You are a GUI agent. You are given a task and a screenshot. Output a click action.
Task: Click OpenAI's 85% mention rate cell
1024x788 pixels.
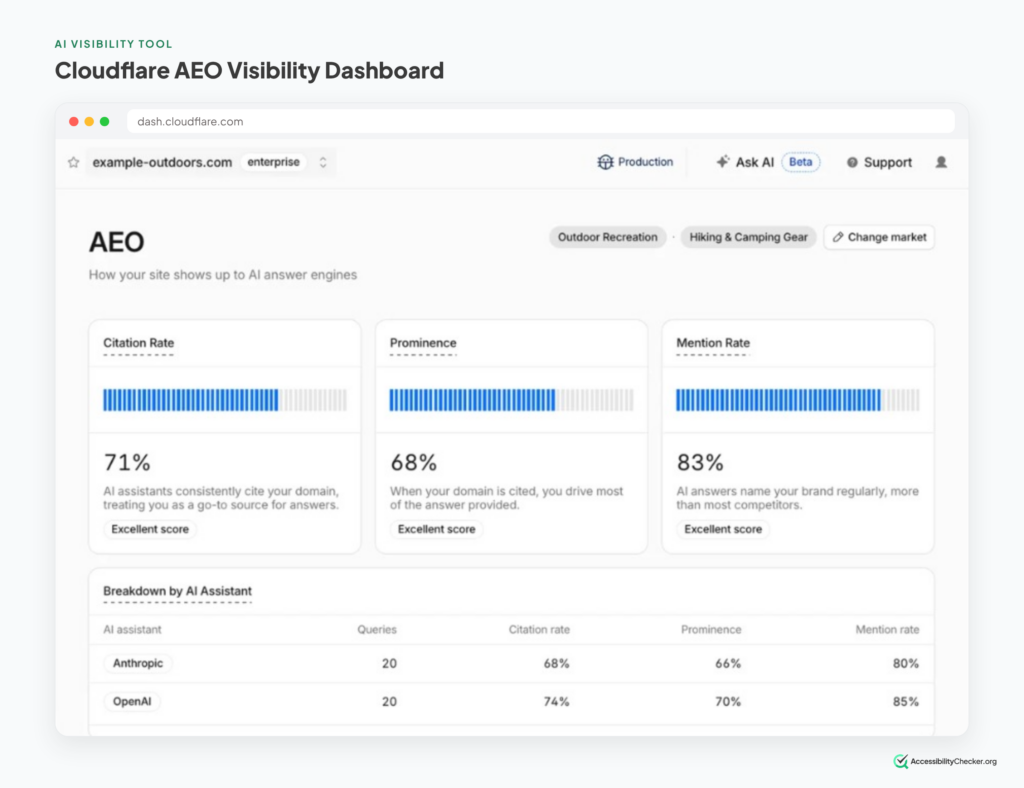point(906,702)
